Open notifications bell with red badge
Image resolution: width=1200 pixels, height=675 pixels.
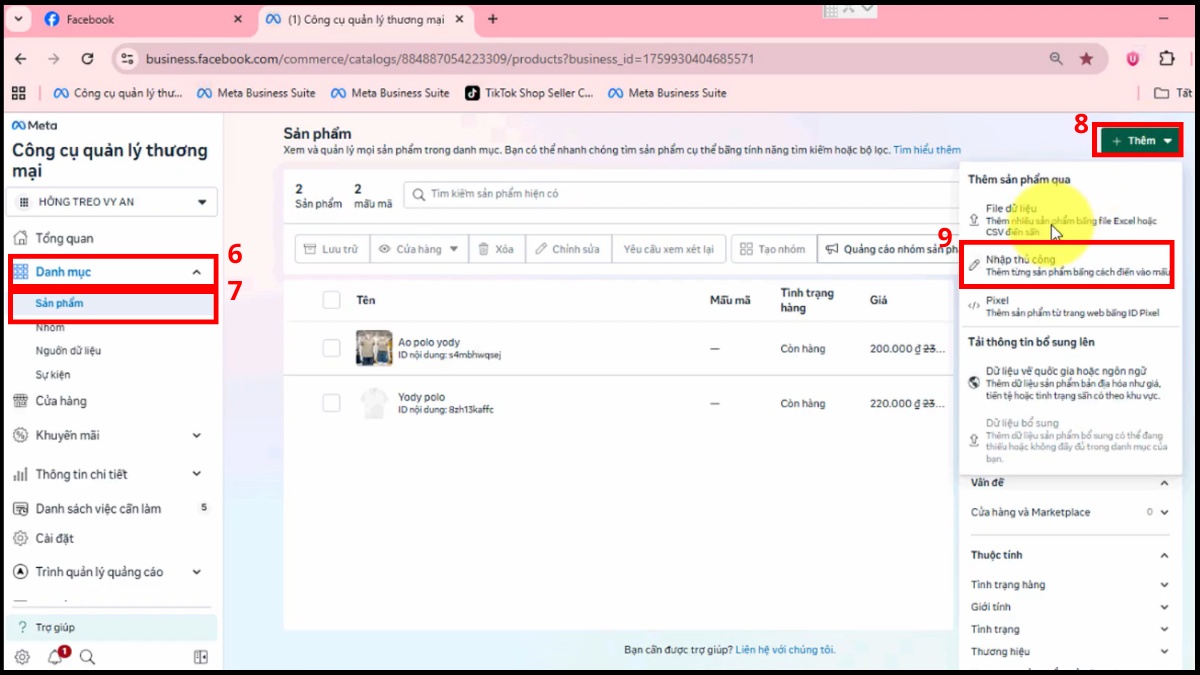56,656
